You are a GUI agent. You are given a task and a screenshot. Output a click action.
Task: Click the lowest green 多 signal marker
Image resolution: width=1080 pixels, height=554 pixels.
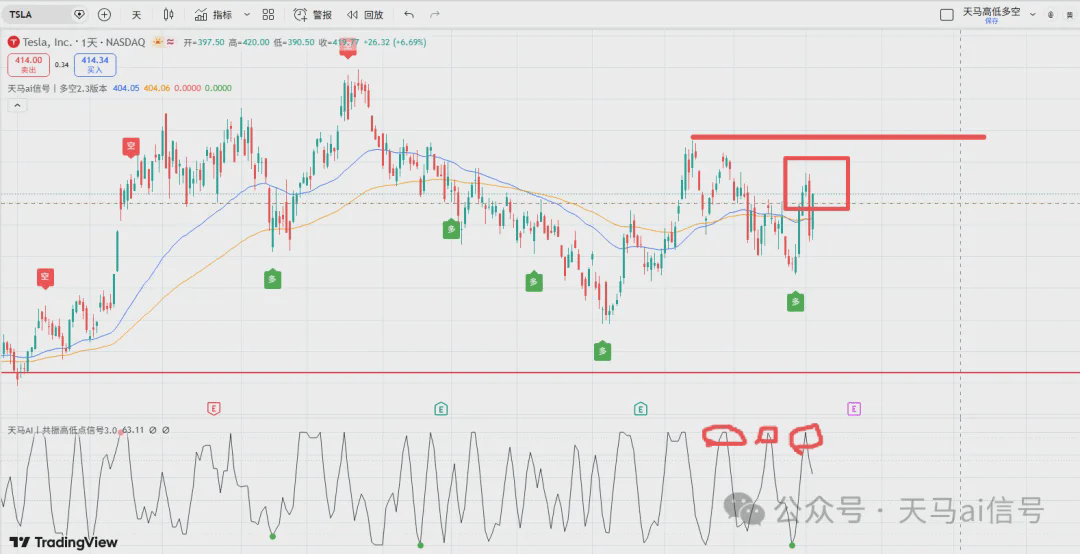(603, 351)
